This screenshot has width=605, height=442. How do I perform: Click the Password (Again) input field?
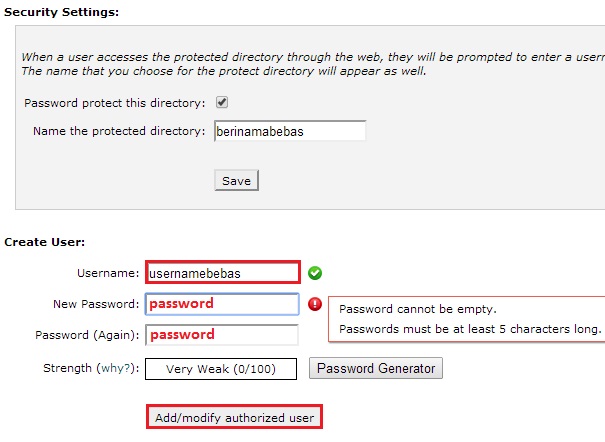[223, 335]
